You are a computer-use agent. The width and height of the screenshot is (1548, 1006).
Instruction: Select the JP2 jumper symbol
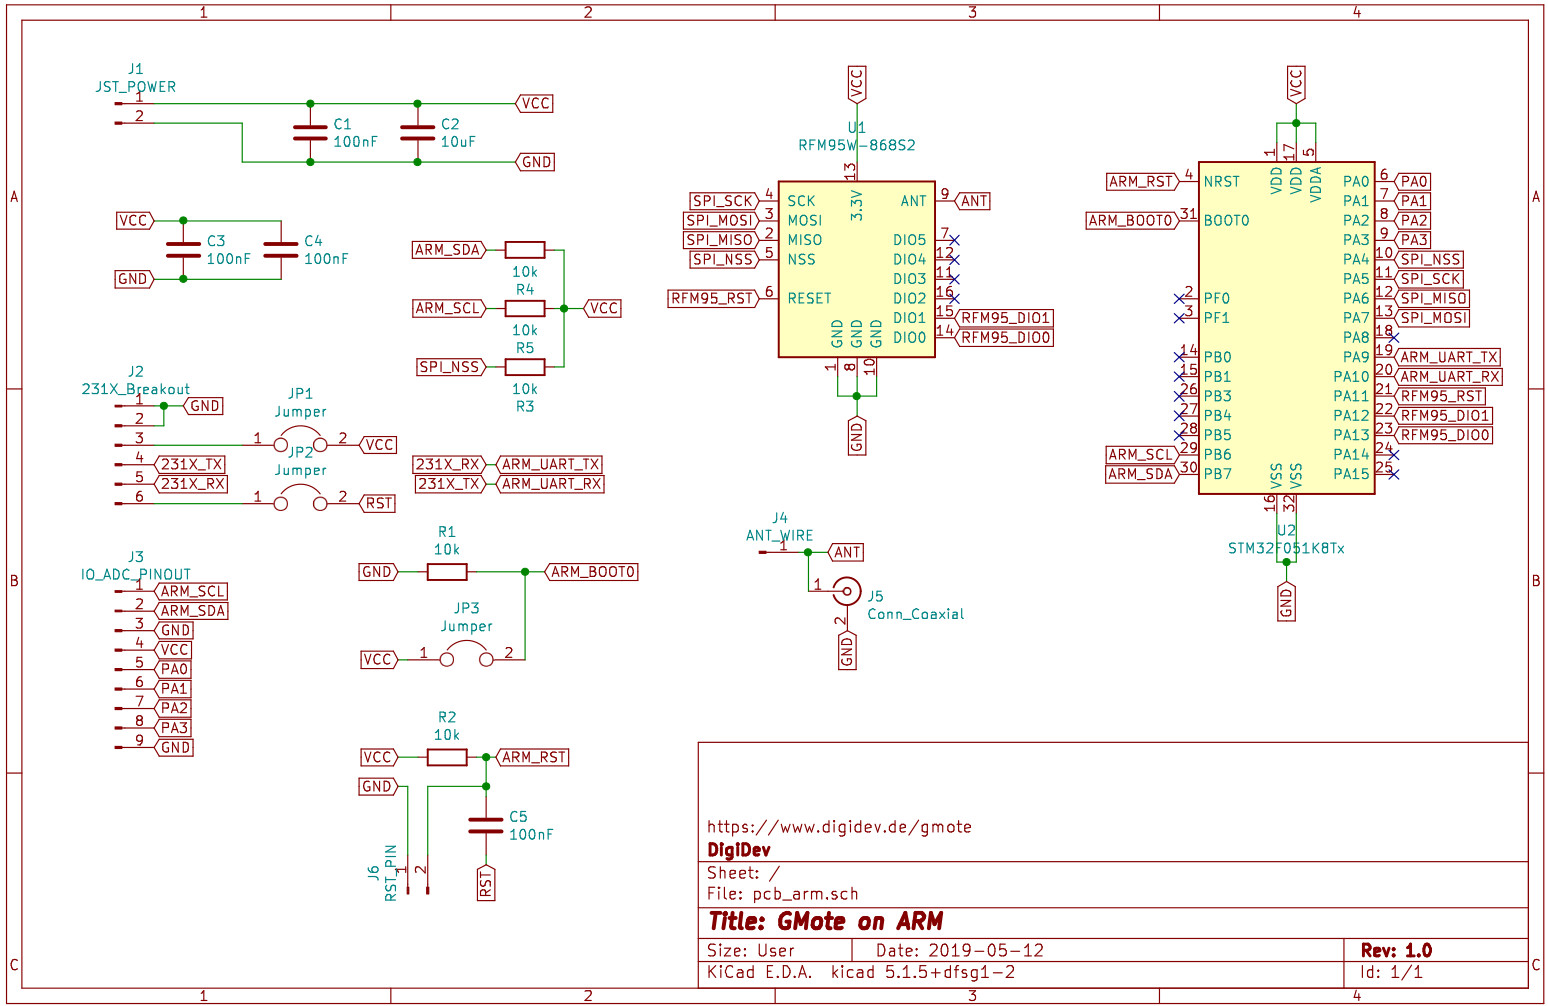click(300, 498)
